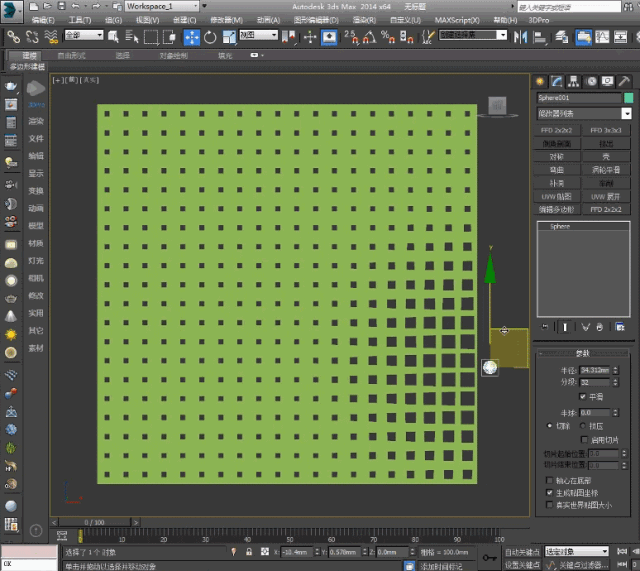The height and width of the screenshot is (571, 640).
Task: Click the Bind to Space Warp icon
Action: point(51,37)
